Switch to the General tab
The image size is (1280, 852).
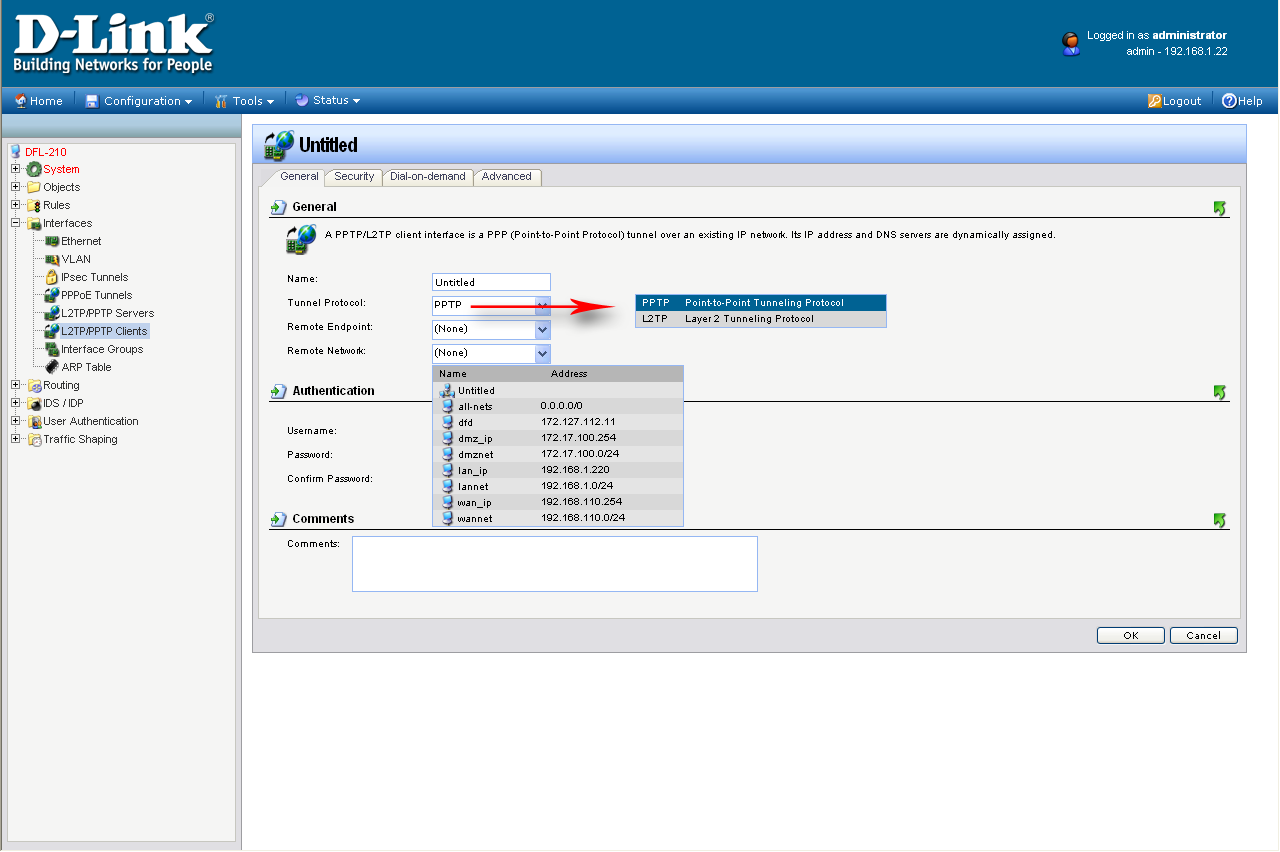click(298, 177)
